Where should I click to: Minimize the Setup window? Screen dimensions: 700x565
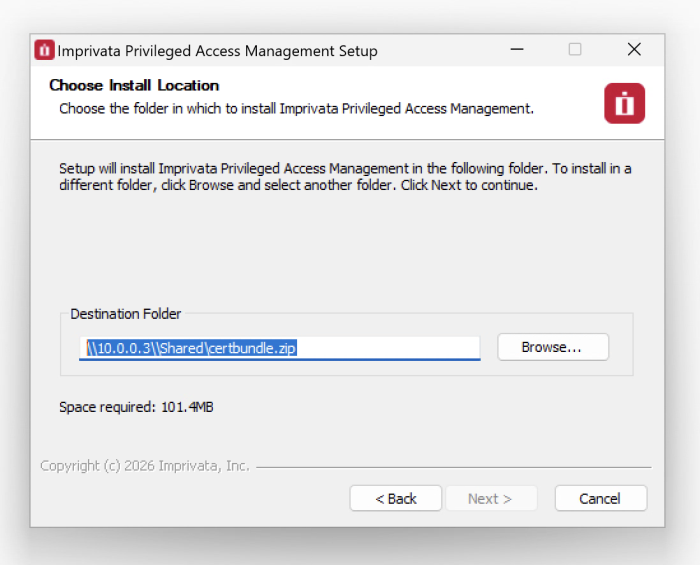point(516,50)
